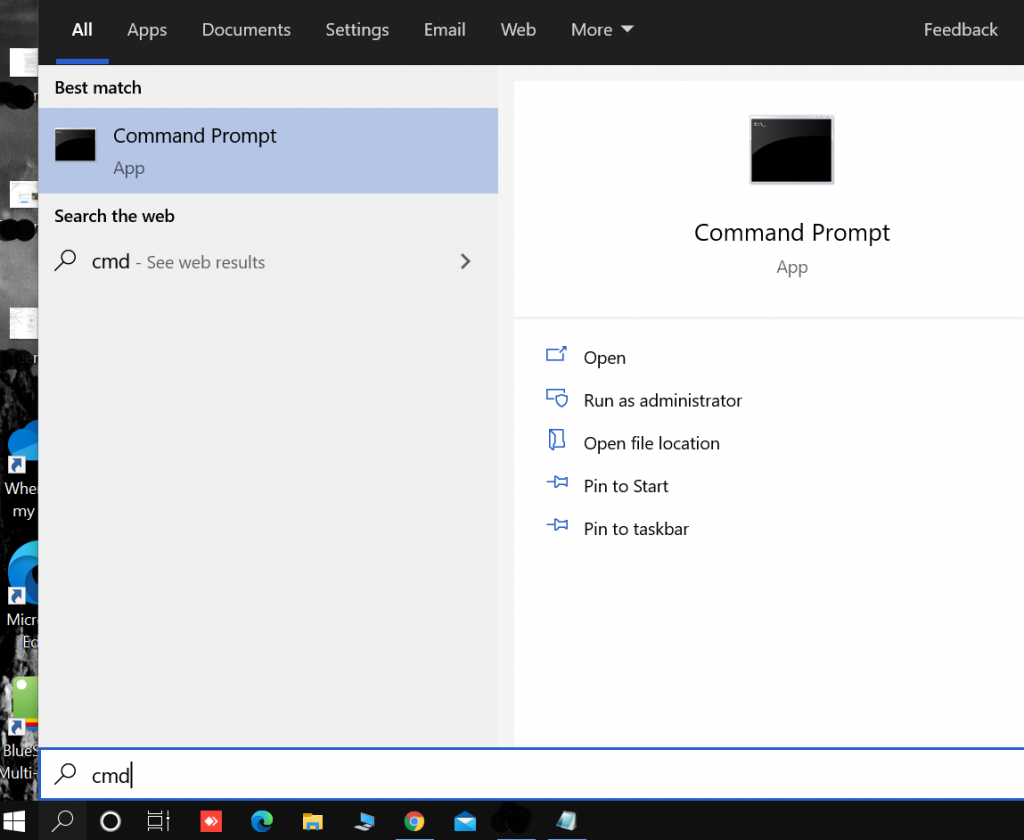Open web results for cmd
The image size is (1024, 840).
268,262
